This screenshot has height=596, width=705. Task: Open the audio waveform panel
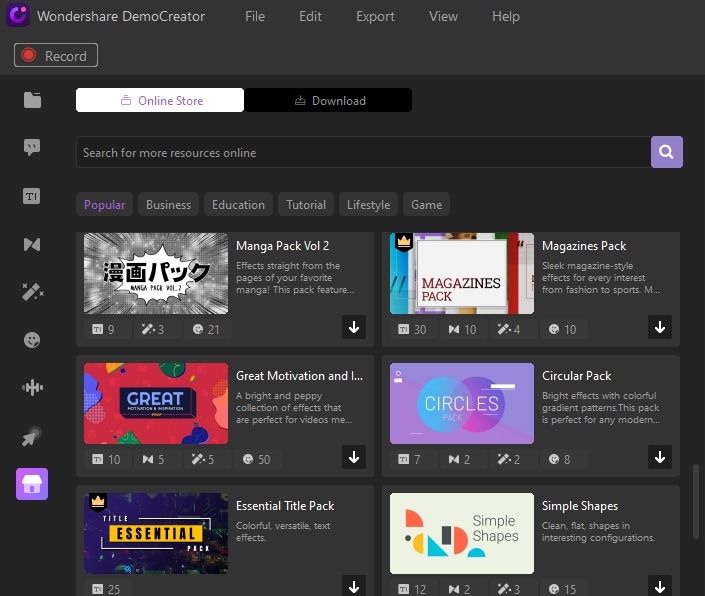pos(32,388)
